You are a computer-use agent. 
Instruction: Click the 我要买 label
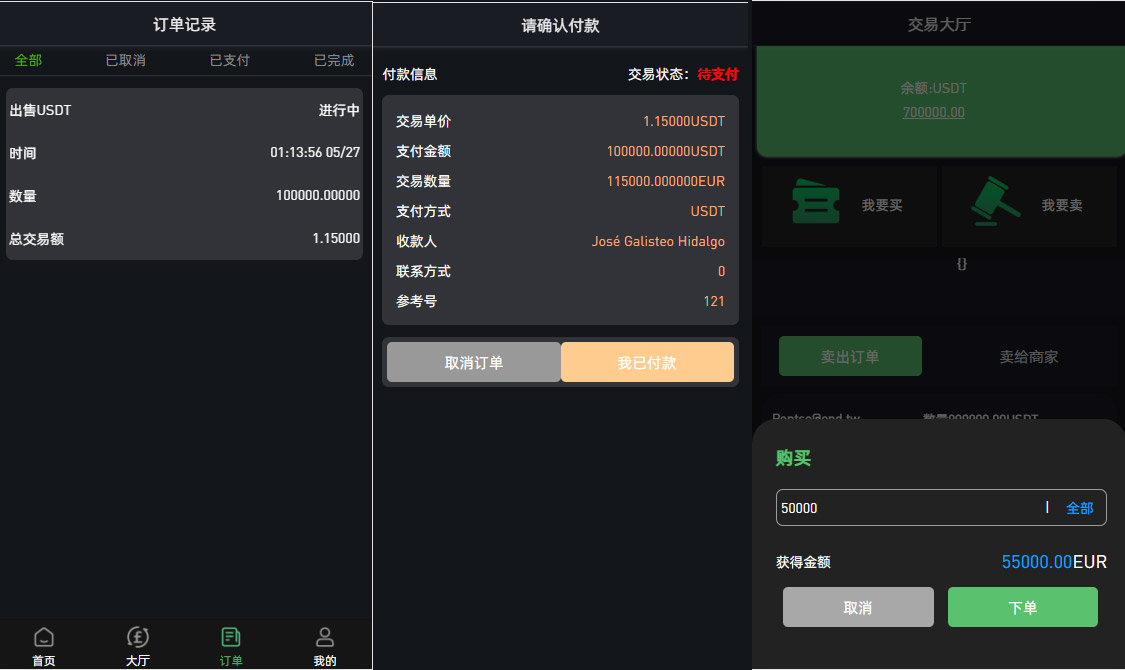click(x=882, y=205)
